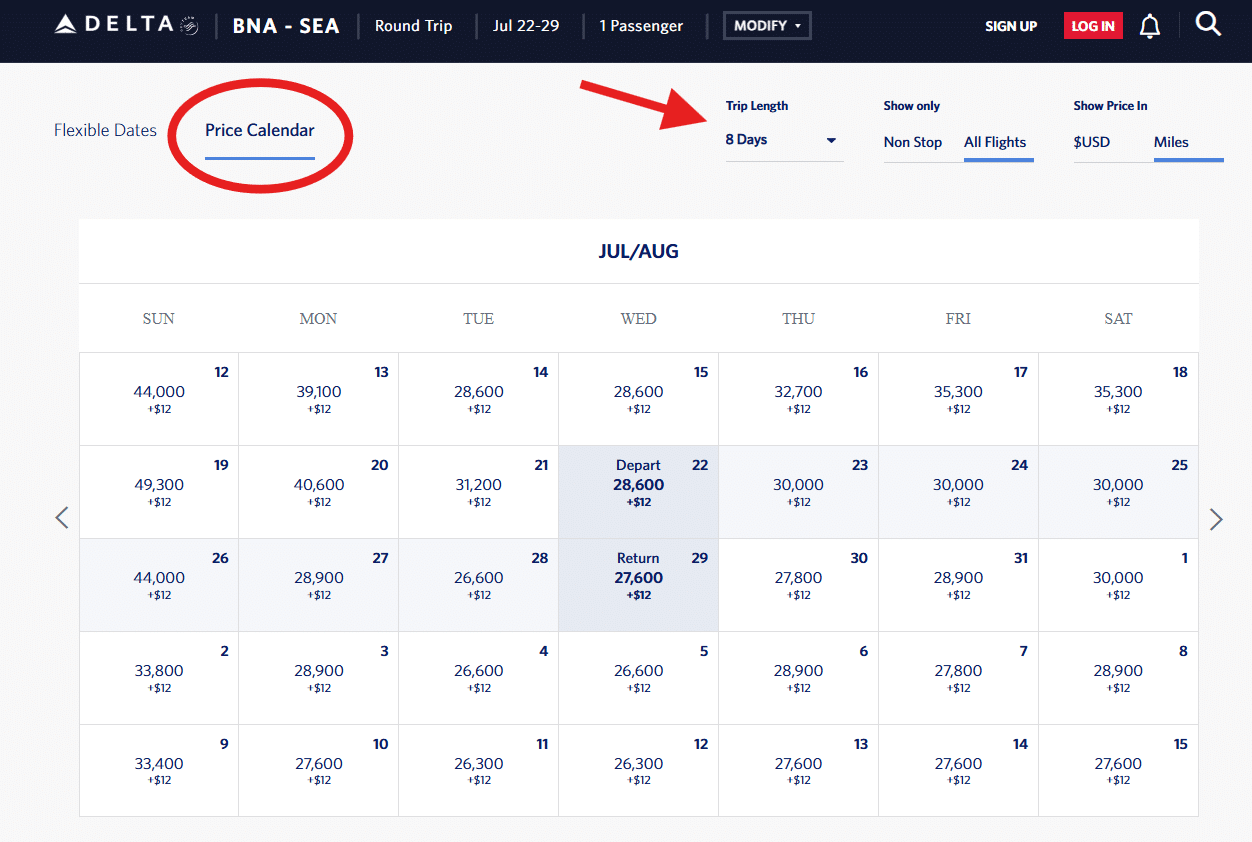Advance calendar with right arrow
Screen dimensions: 1252x842
coord(1215,519)
